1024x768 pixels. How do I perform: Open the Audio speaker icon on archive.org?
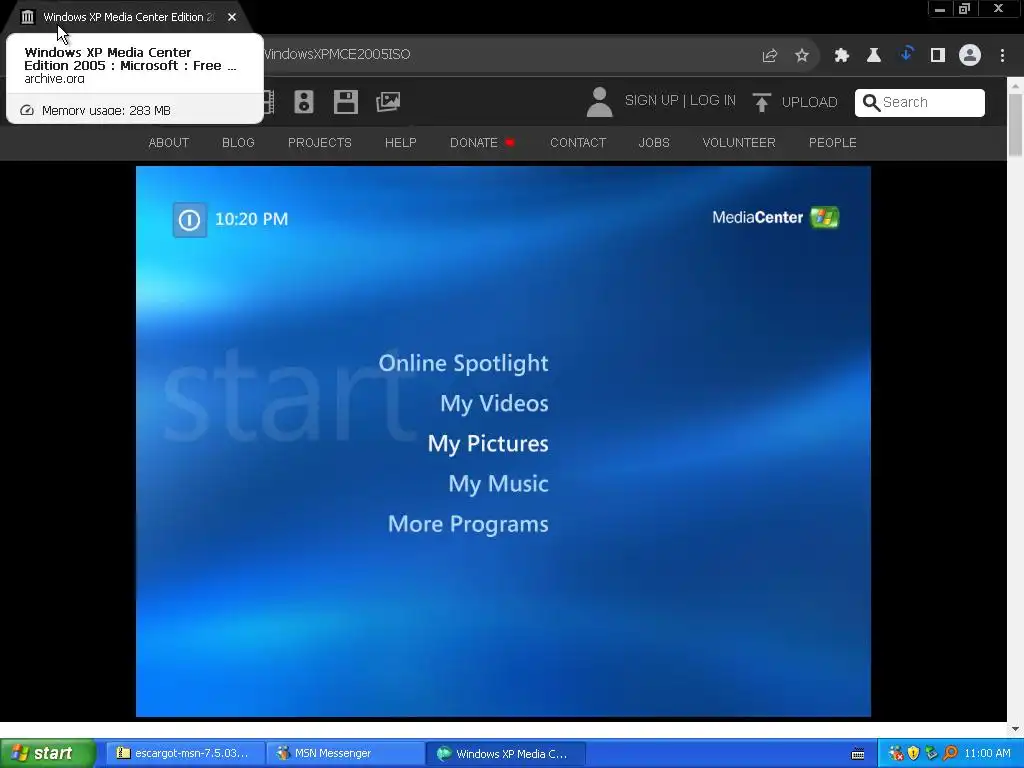pyautogui.click(x=304, y=102)
